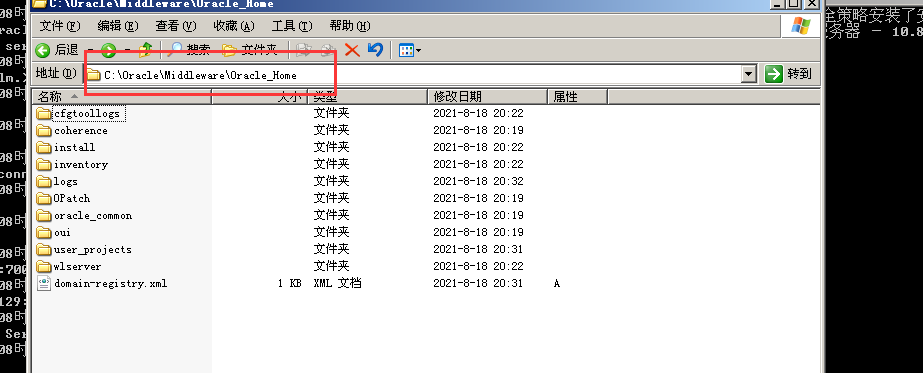The width and height of the screenshot is (923, 373).
Task: Sort by the 大小 column header
Action: click(x=261, y=96)
